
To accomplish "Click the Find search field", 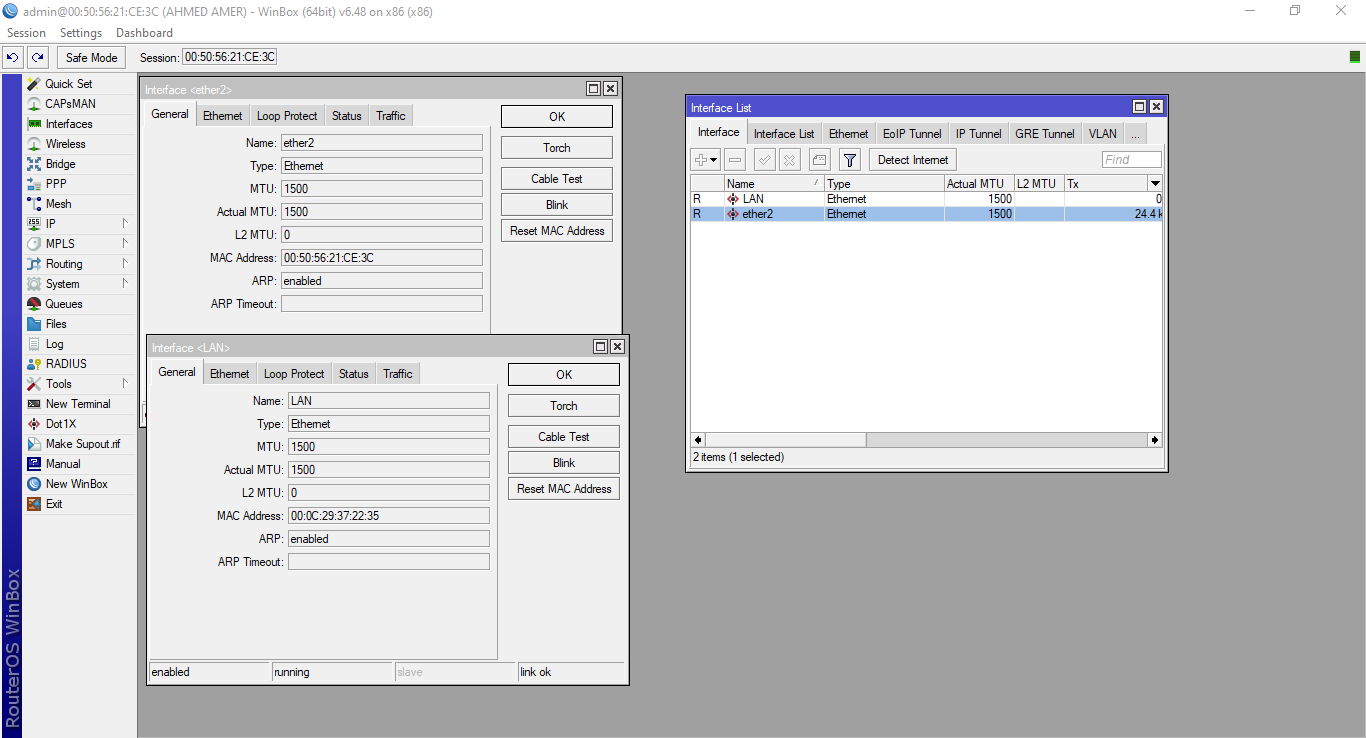I will [x=1131, y=159].
